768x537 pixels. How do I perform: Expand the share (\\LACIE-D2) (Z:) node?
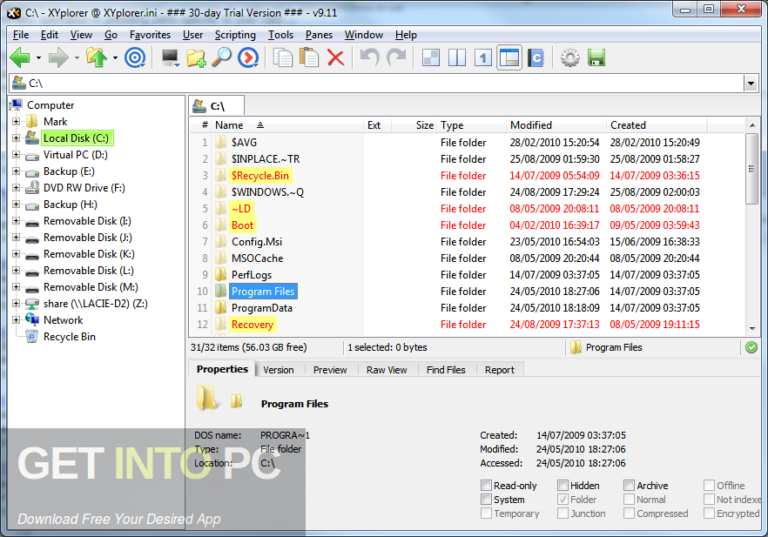16,303
